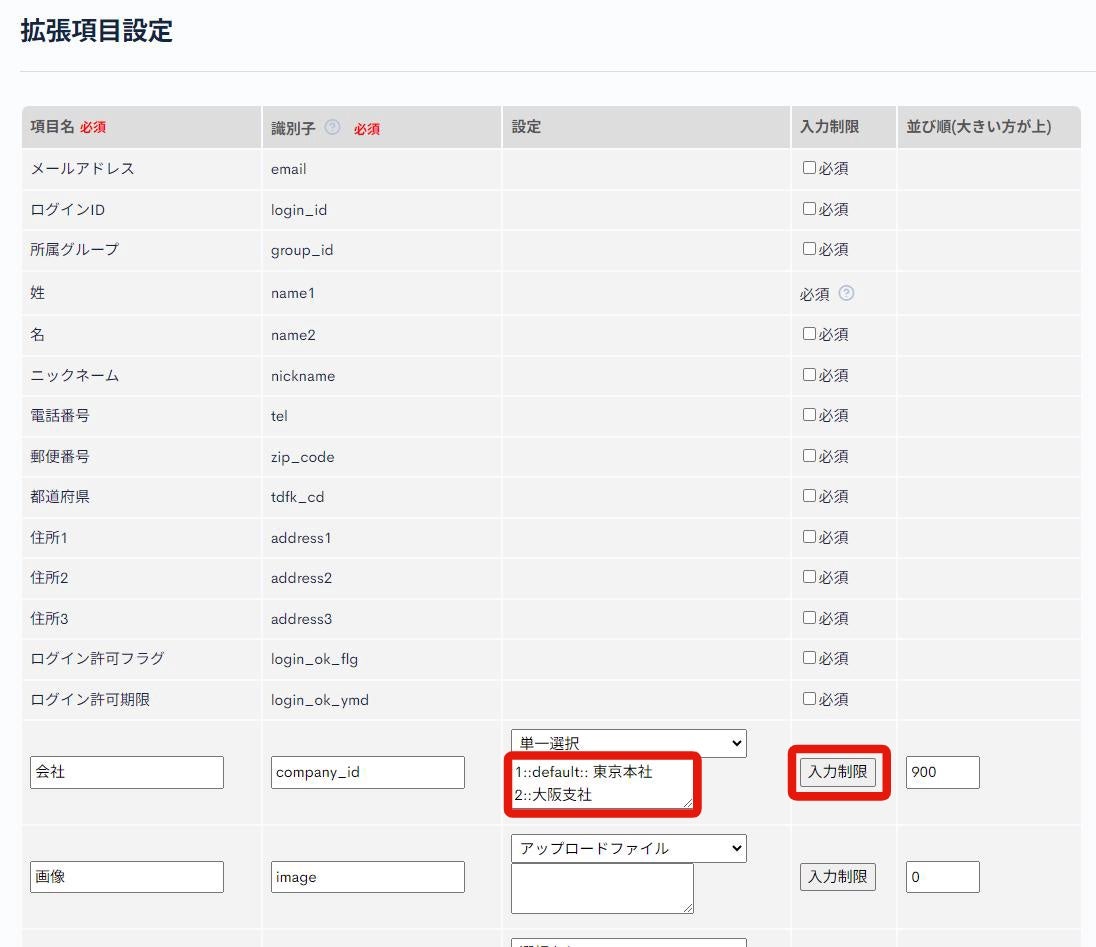Check 必須 for ログイン許可フラグ row
1096x947 pixels.
(809, 658)
